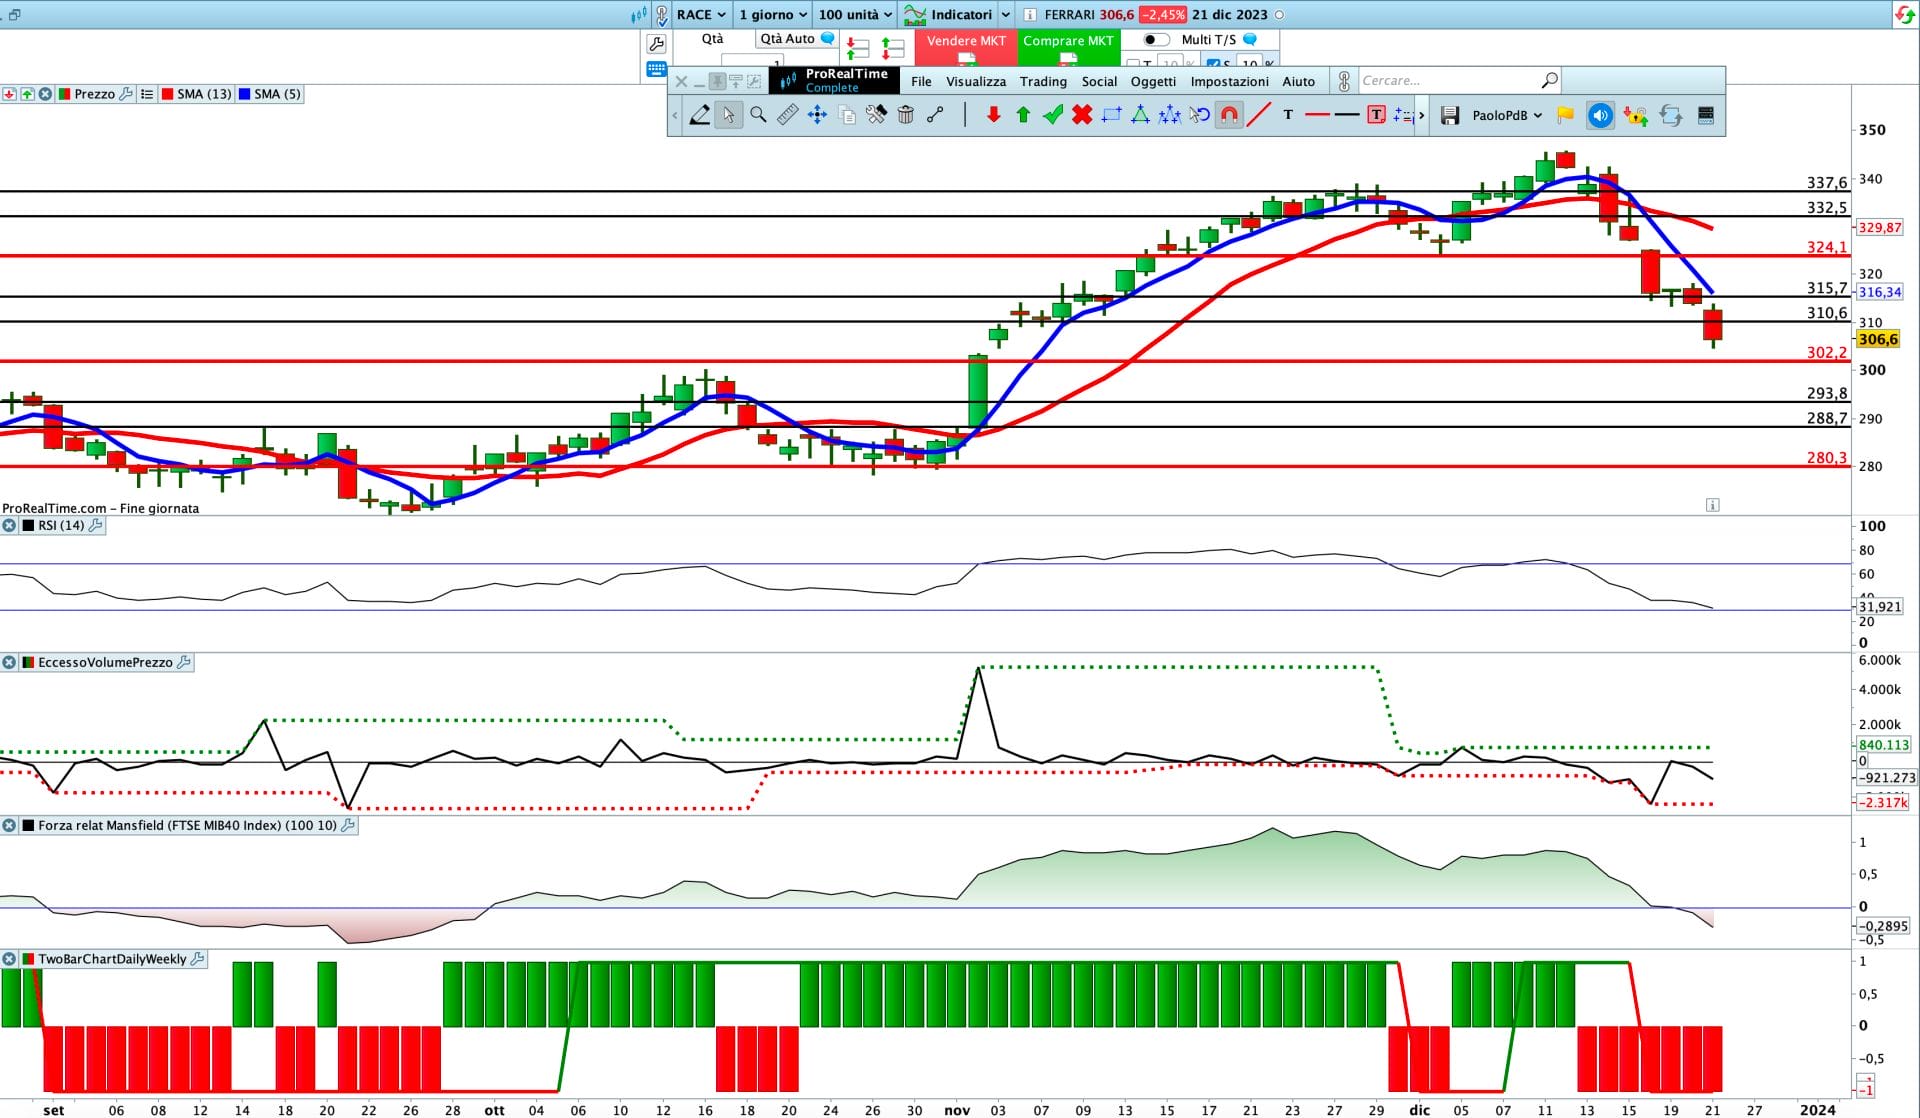The width and height of the screenshot is (1920, 1118).
Task: Select the pencil drawing tool
Action: (700, 115)
